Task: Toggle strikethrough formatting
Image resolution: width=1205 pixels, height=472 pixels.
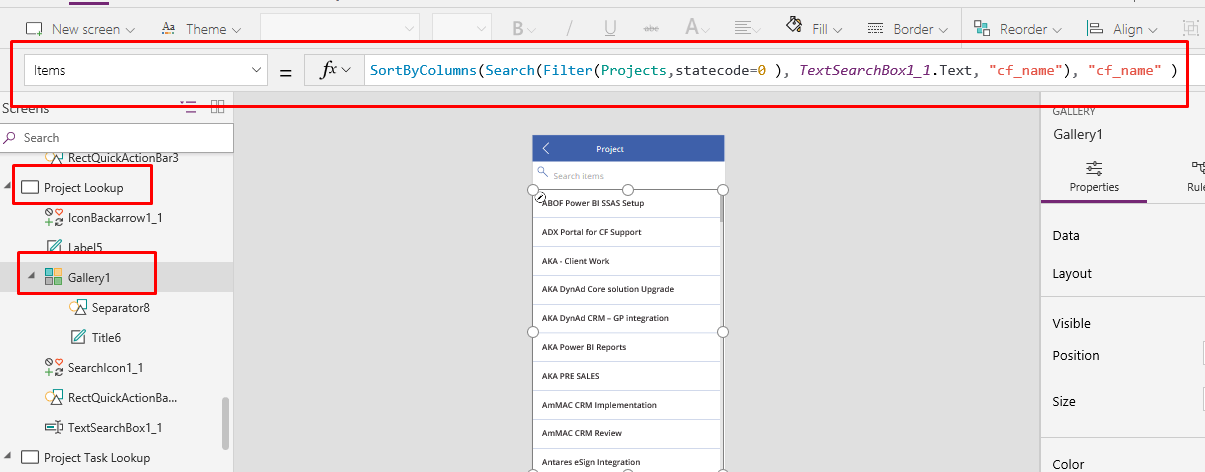Action: pyautogui.click(x=651, y=29)
